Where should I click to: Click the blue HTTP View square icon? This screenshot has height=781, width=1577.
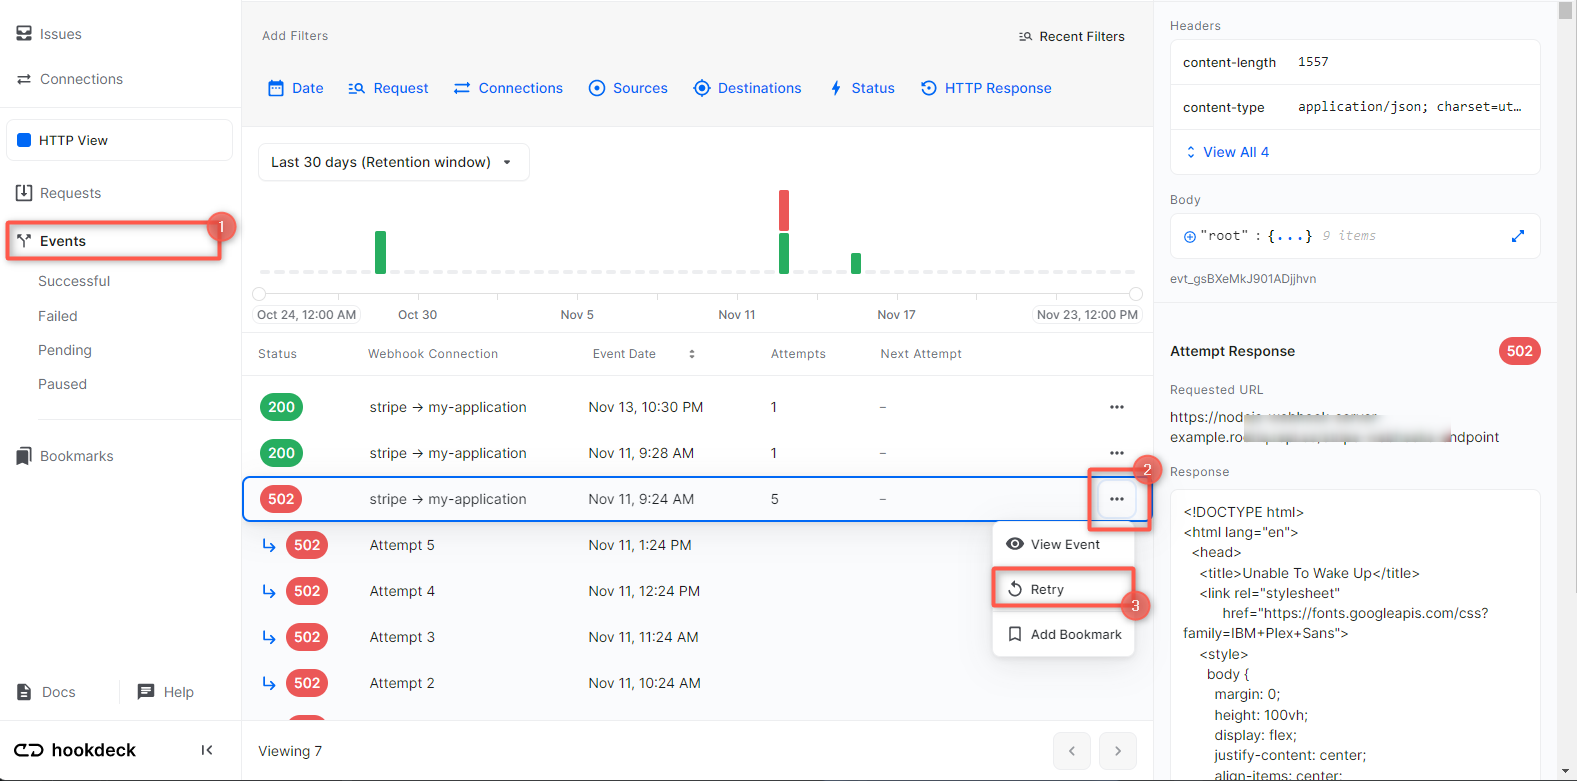coord(25,140)
